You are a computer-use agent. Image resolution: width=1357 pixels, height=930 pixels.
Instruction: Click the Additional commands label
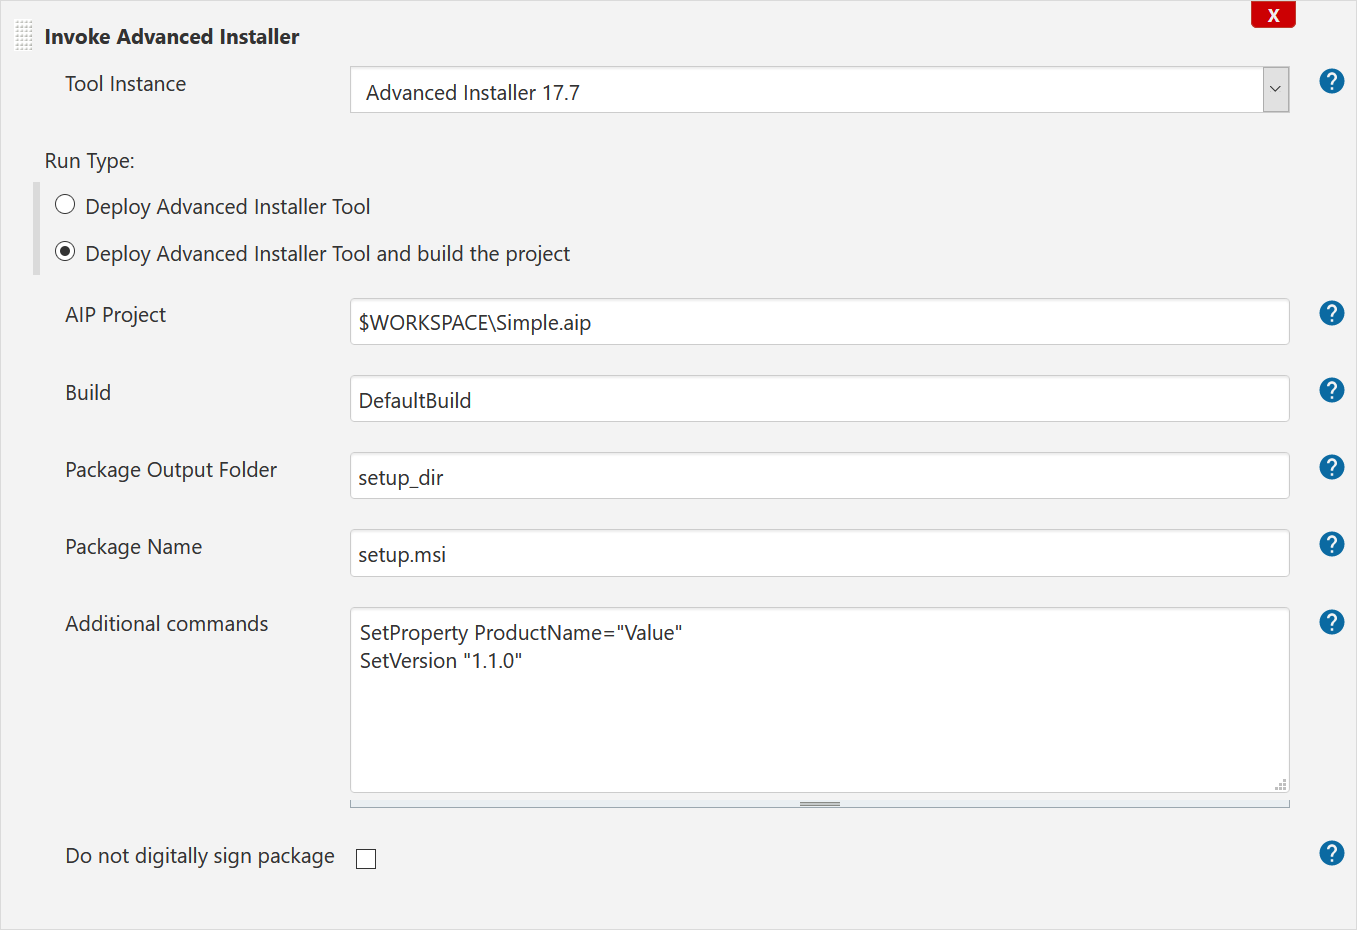click(167, 624)
